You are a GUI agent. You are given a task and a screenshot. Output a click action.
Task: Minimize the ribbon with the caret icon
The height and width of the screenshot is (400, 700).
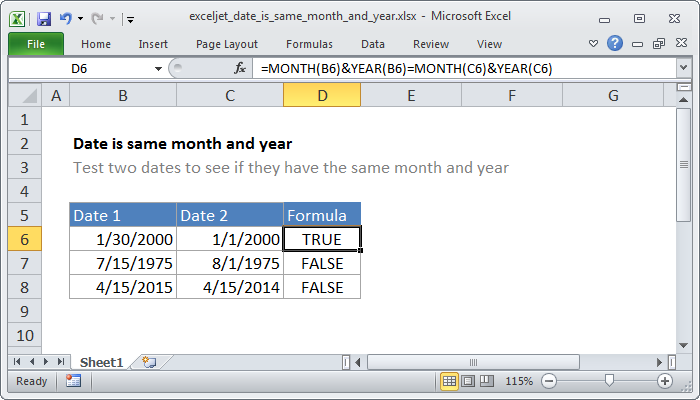pyautogui.click(x=593, y=44)
